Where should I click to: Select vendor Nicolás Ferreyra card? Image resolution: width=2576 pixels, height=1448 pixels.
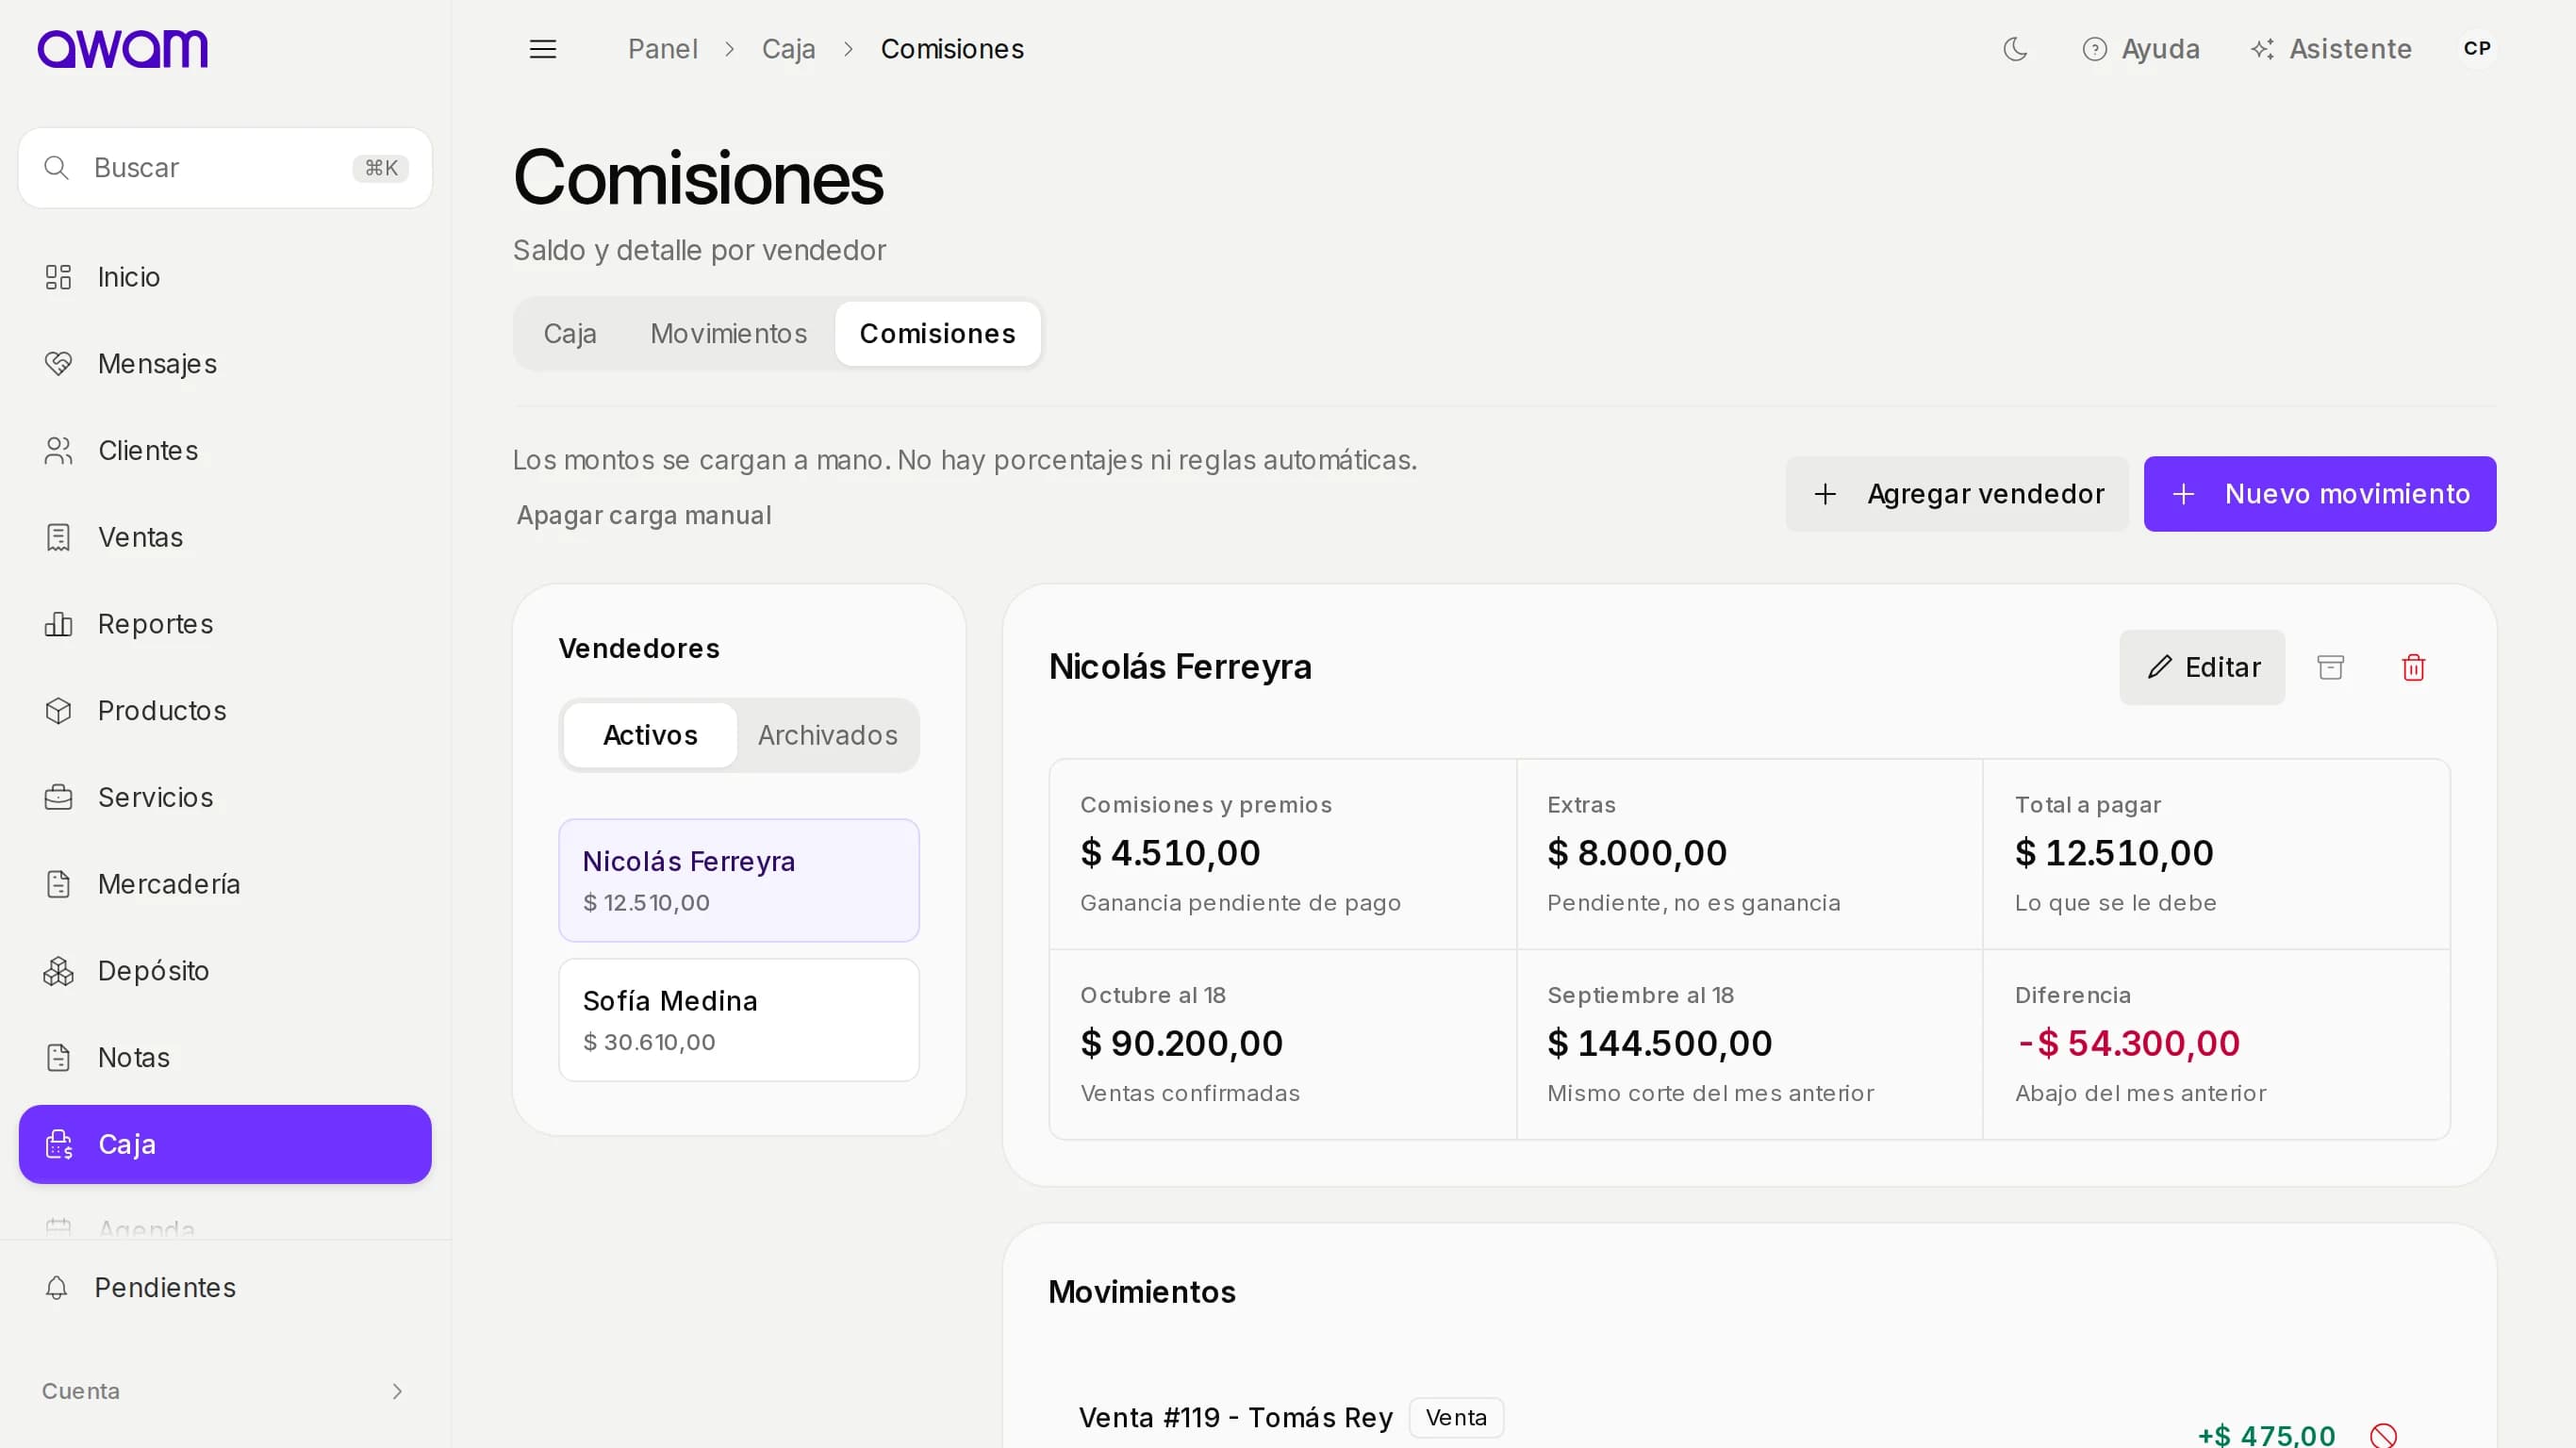(739, 881)
